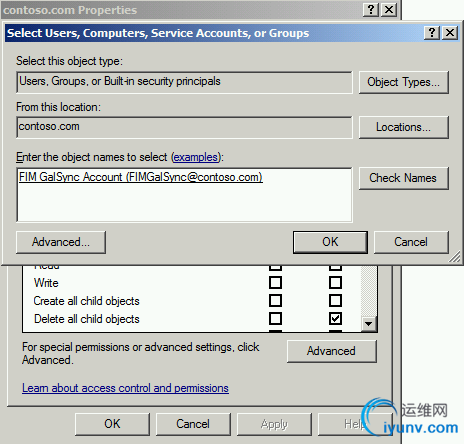The image size is (464, 444).
Task: Open Advanced permissions in Properties window
Action: pyautogui.click(x=332, y=351)
